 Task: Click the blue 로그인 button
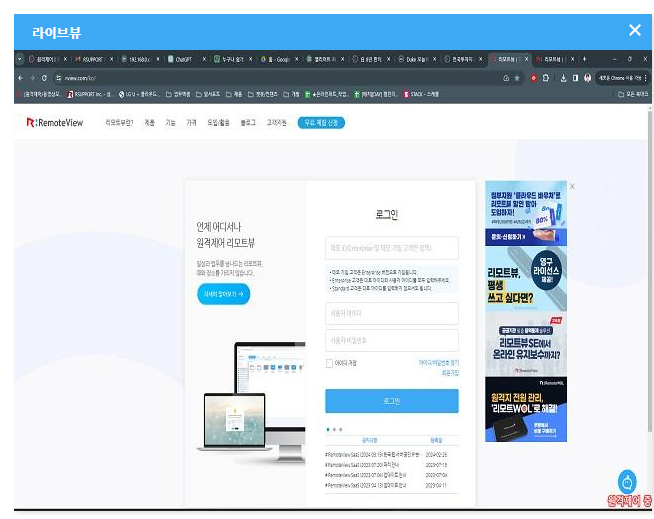point(392,401)
